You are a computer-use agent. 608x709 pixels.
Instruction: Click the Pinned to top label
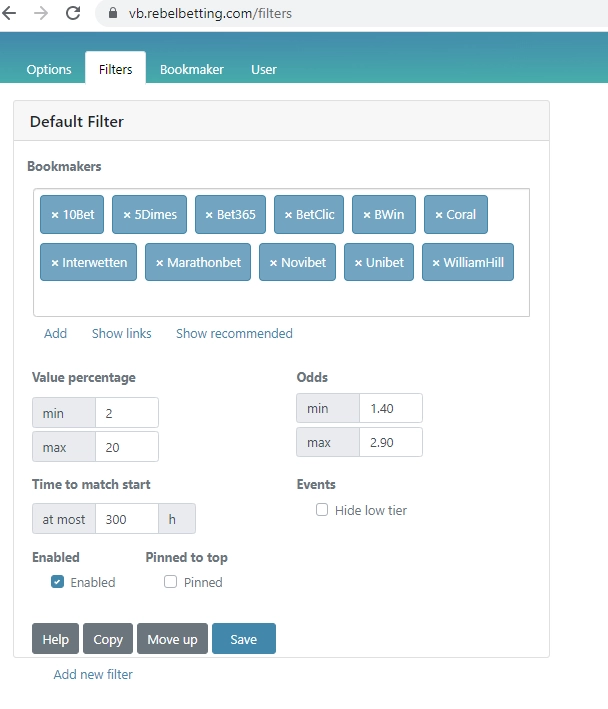tap(186, 557)
